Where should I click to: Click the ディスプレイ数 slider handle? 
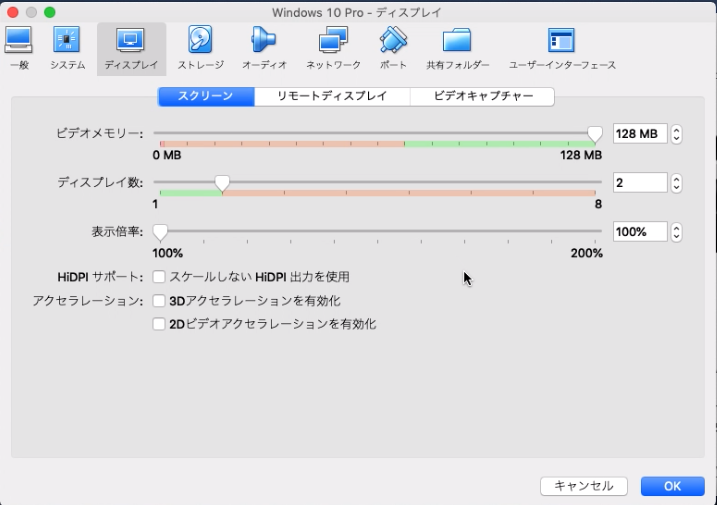click(x=222, y=183)
